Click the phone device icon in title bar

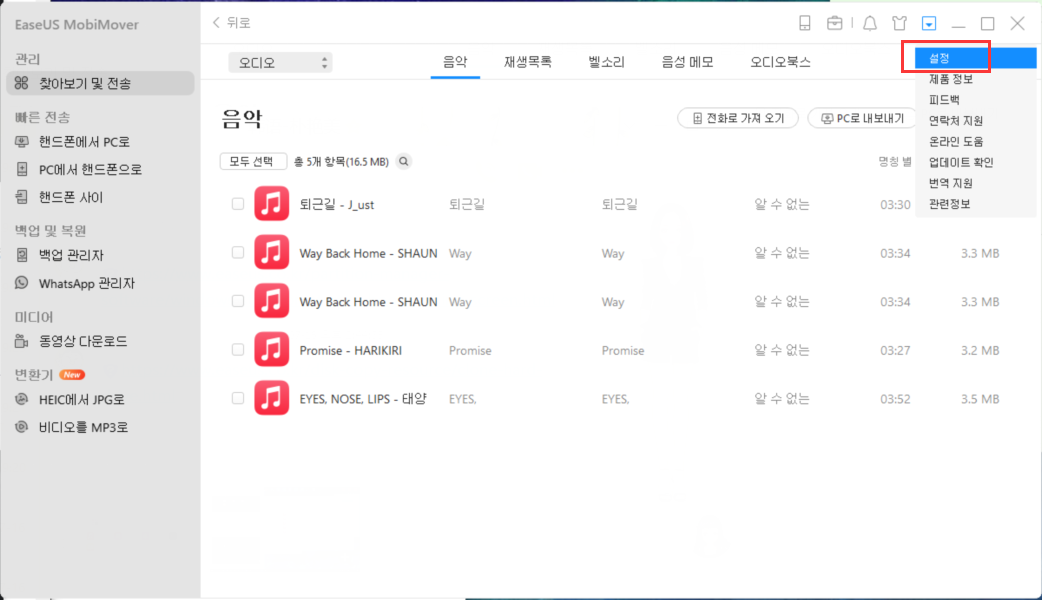tap(805, 23)
